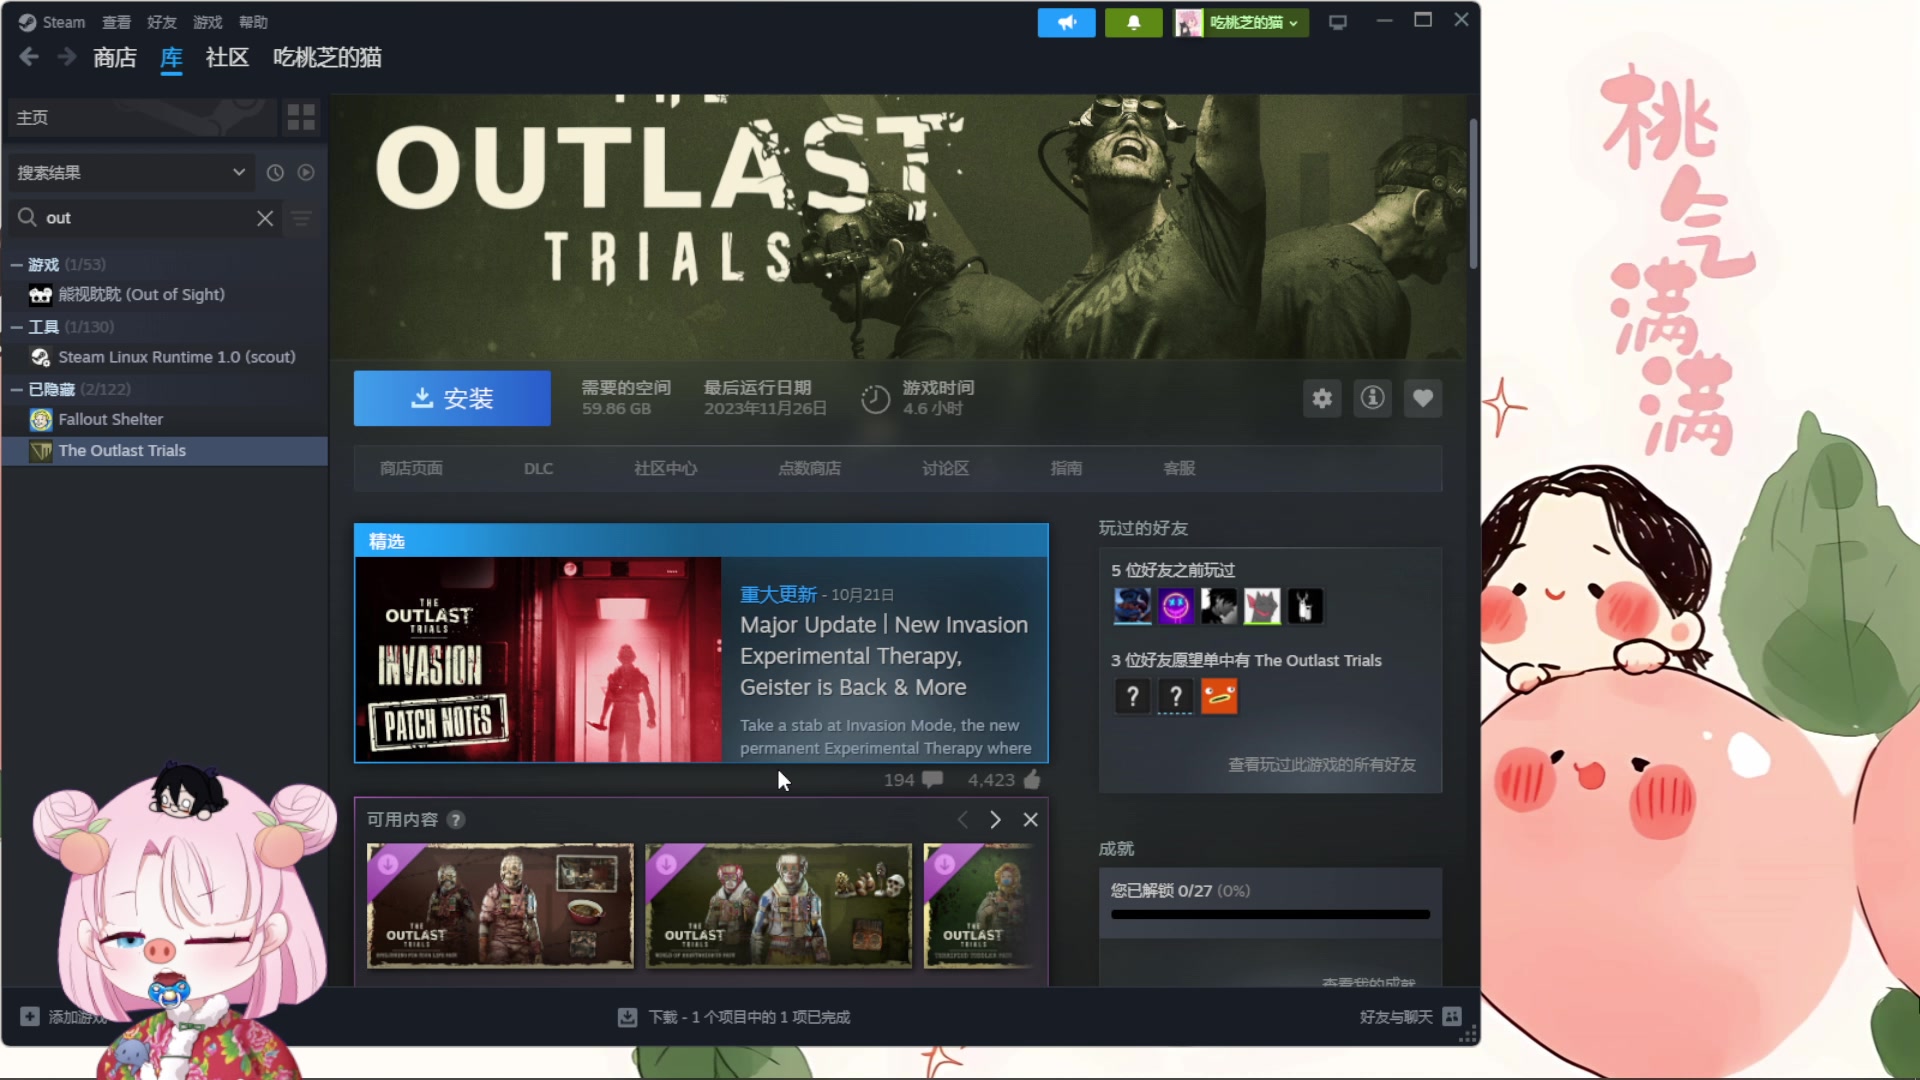Click the announcements megaphone icon
The height and width of the screenshot is (1080, 1920).
[x=1066, y=22]
